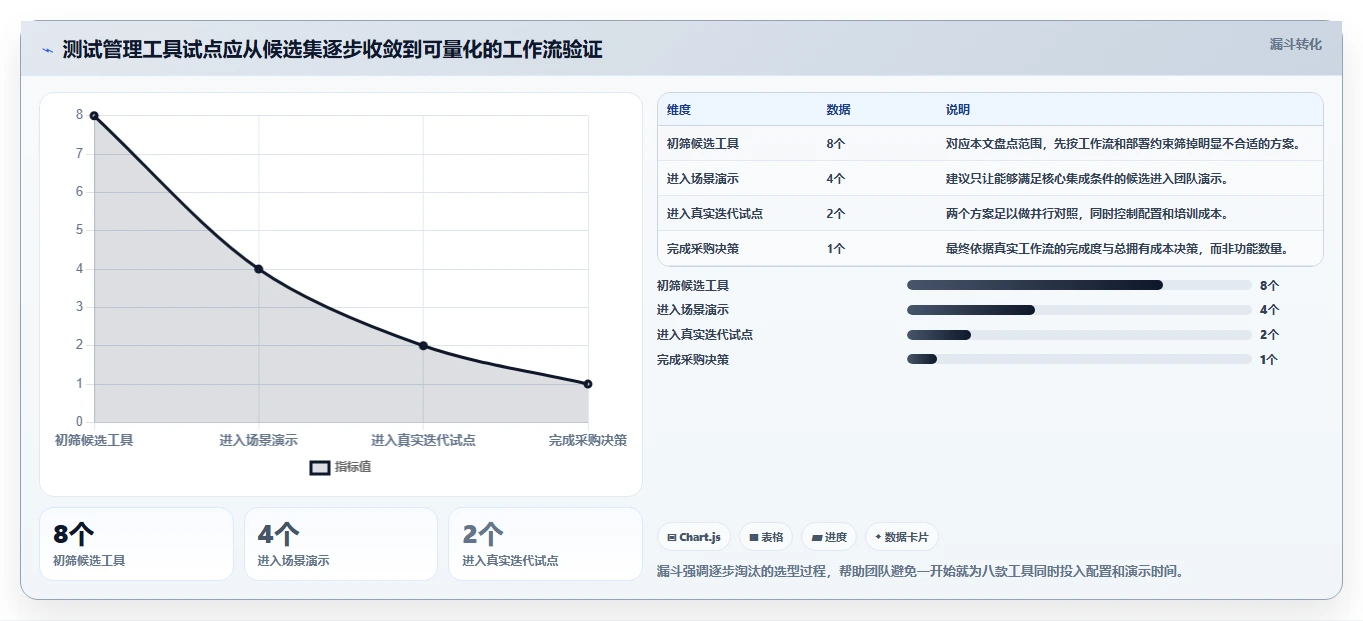Click the 初筛候选工具 progress row label
The image size is (1363, 621).
(x=693, y=285)
